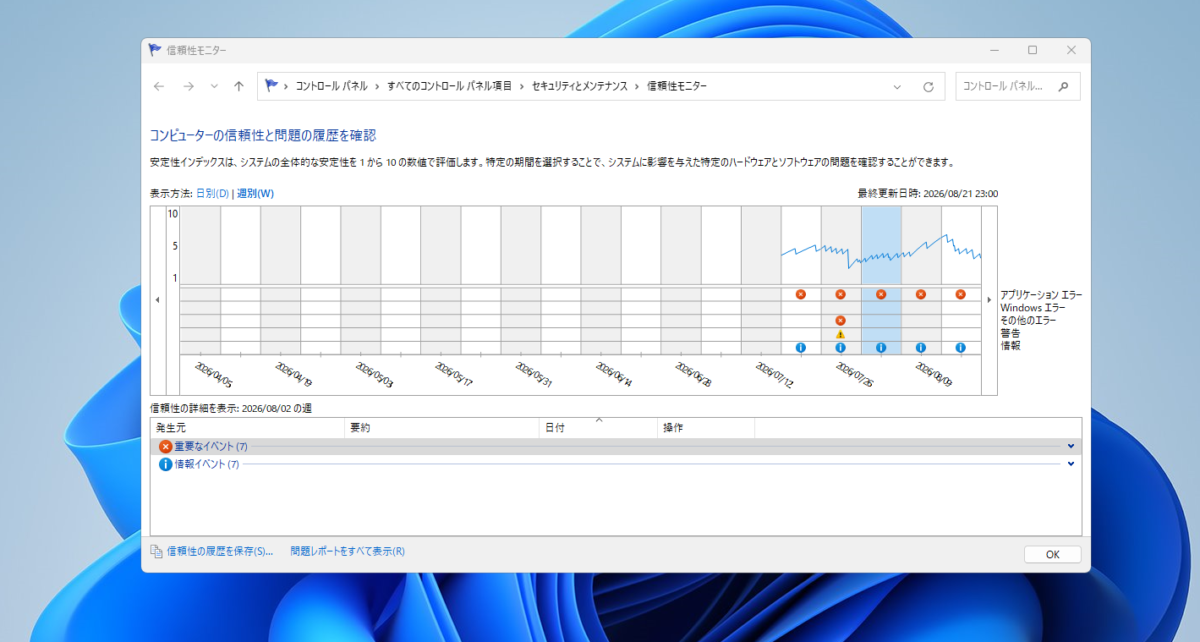Click the document icon beside 信頼性の履歴を保存

(x=156, y=551)
